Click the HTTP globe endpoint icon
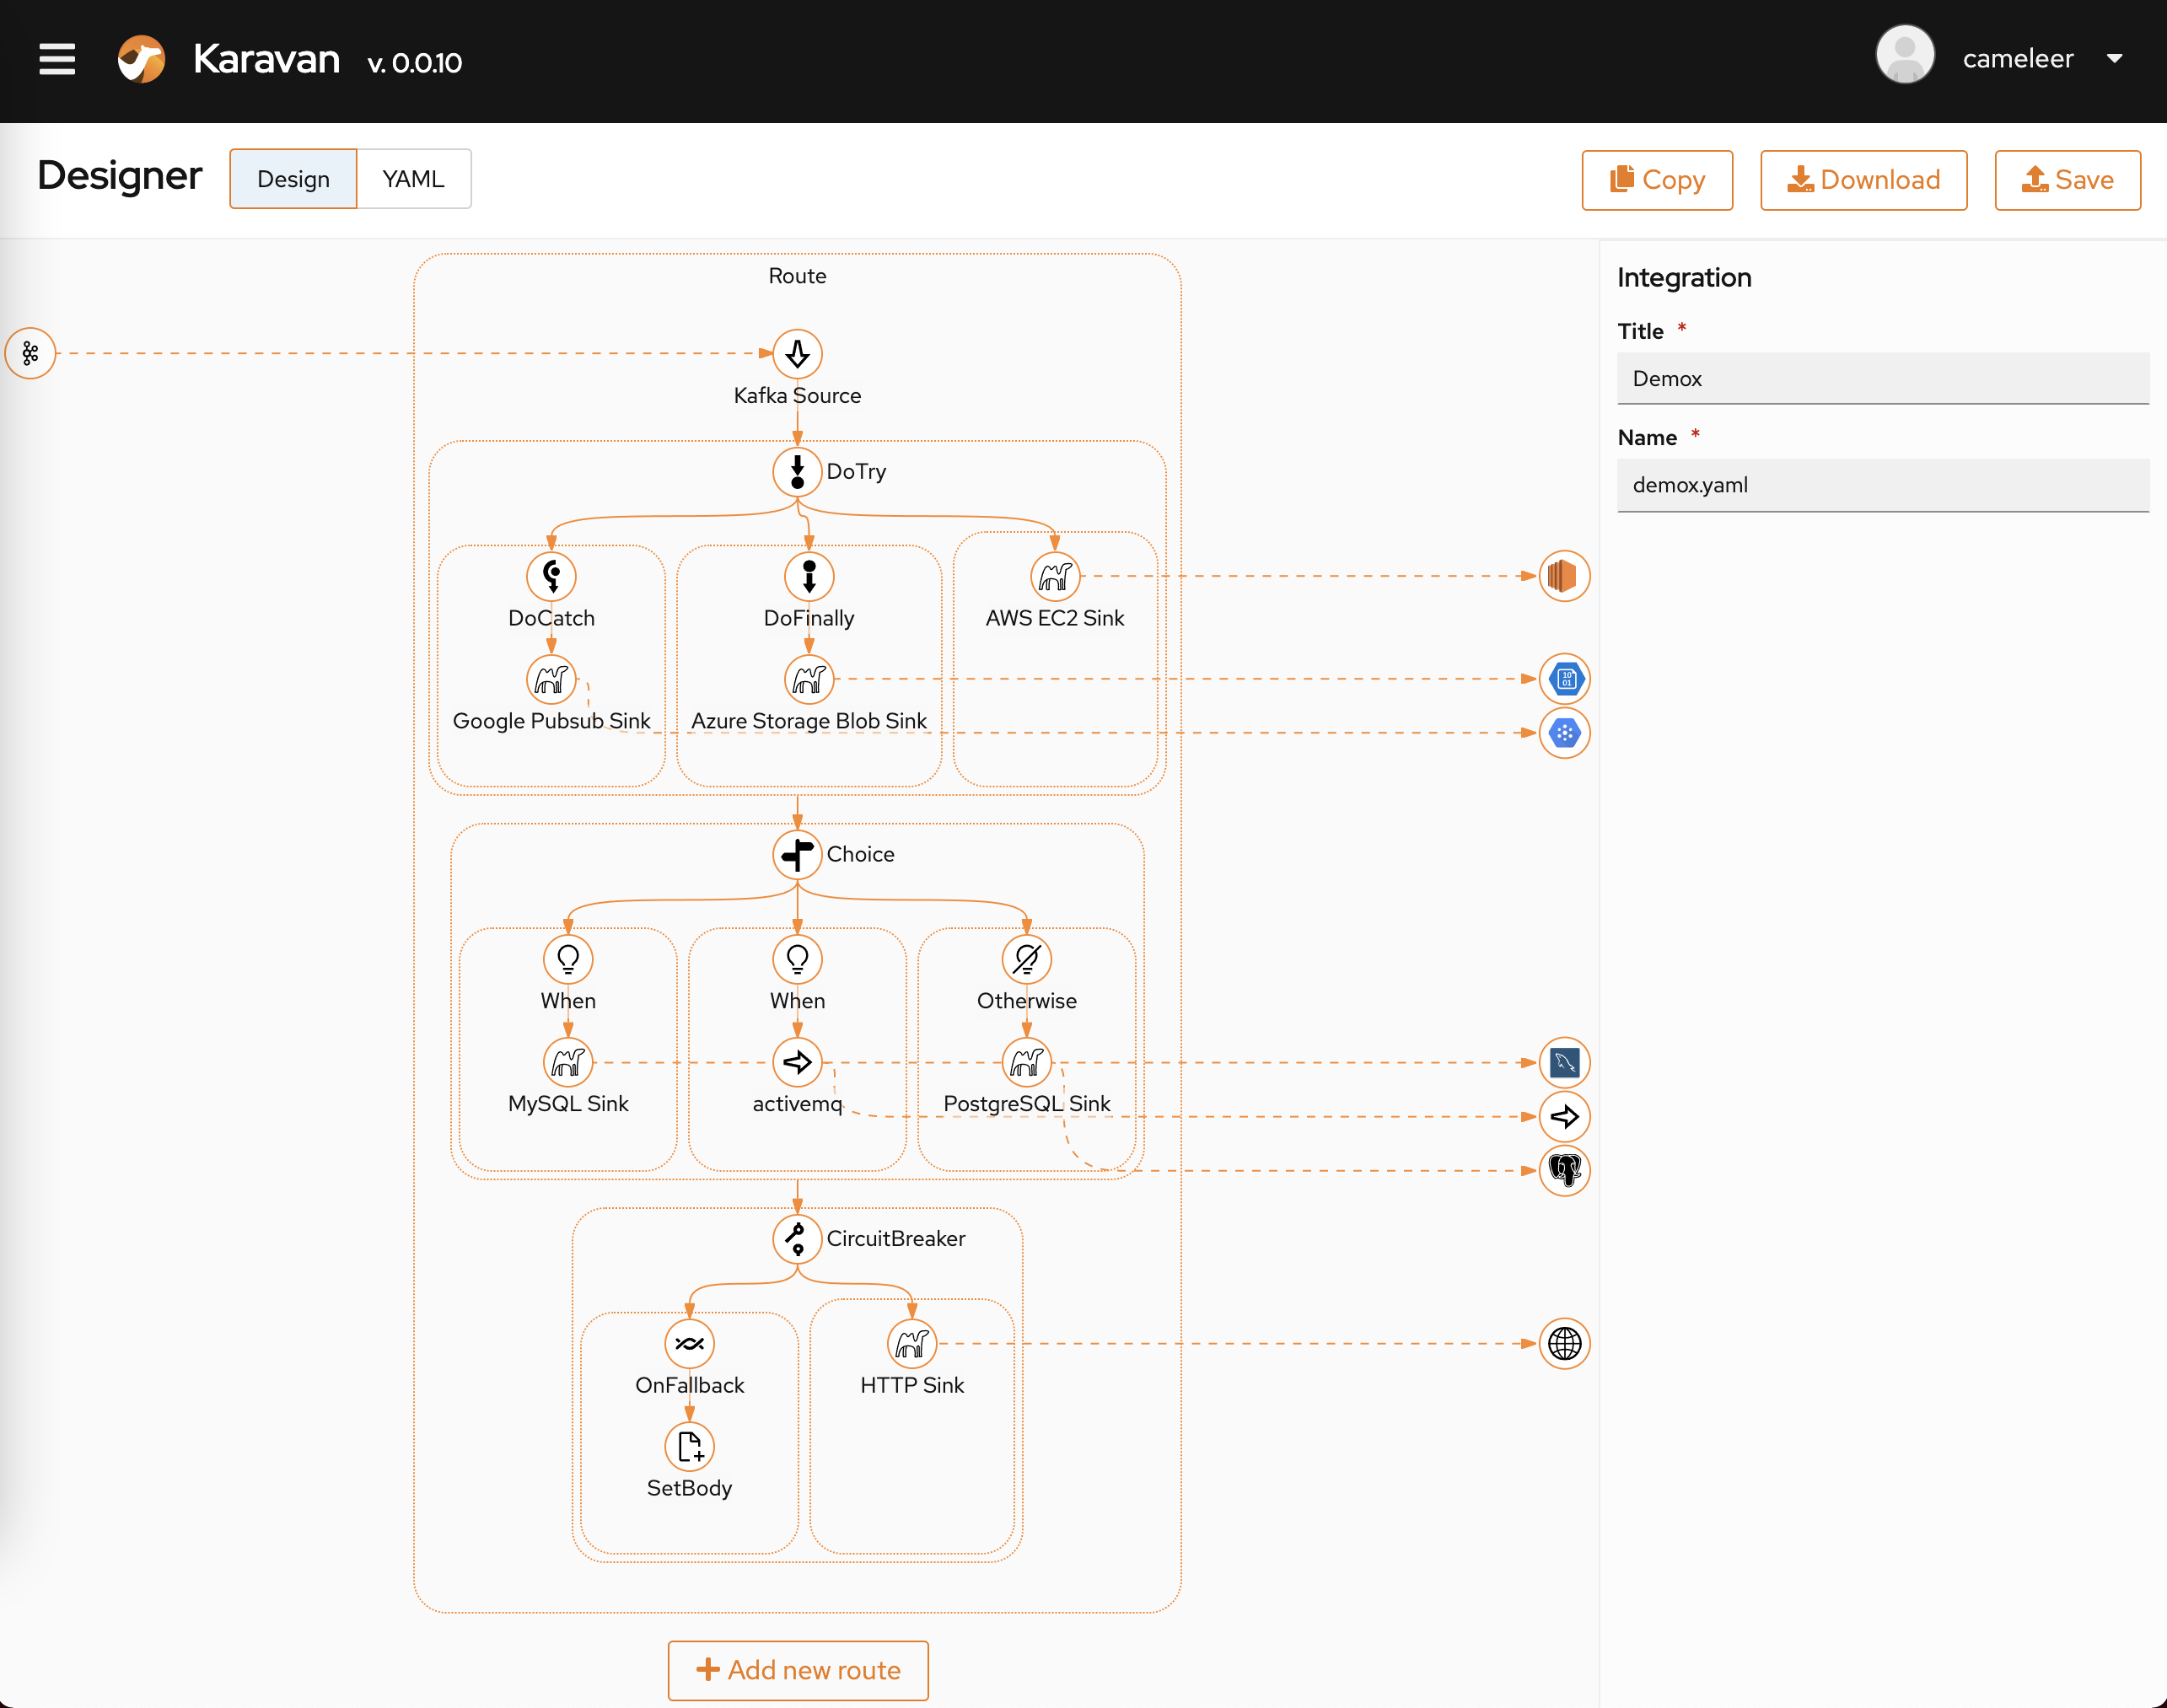Screen dimensions: 2167x1708 (x=1564, y=1344)
